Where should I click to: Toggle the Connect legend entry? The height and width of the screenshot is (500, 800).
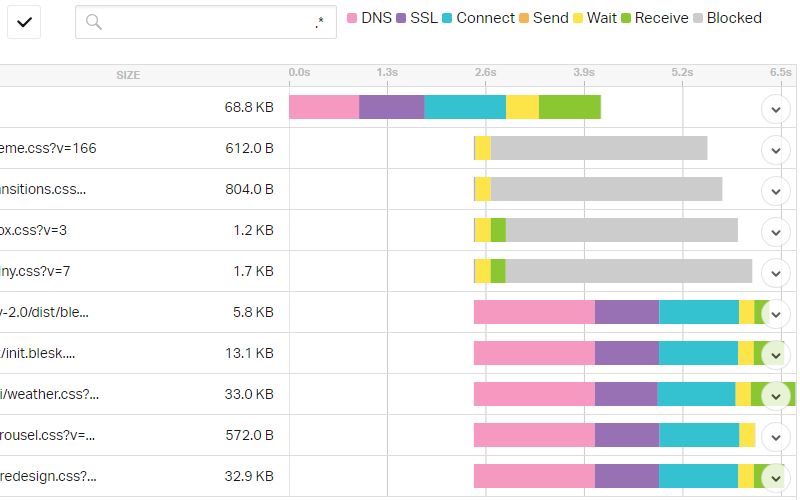(477, 18)
